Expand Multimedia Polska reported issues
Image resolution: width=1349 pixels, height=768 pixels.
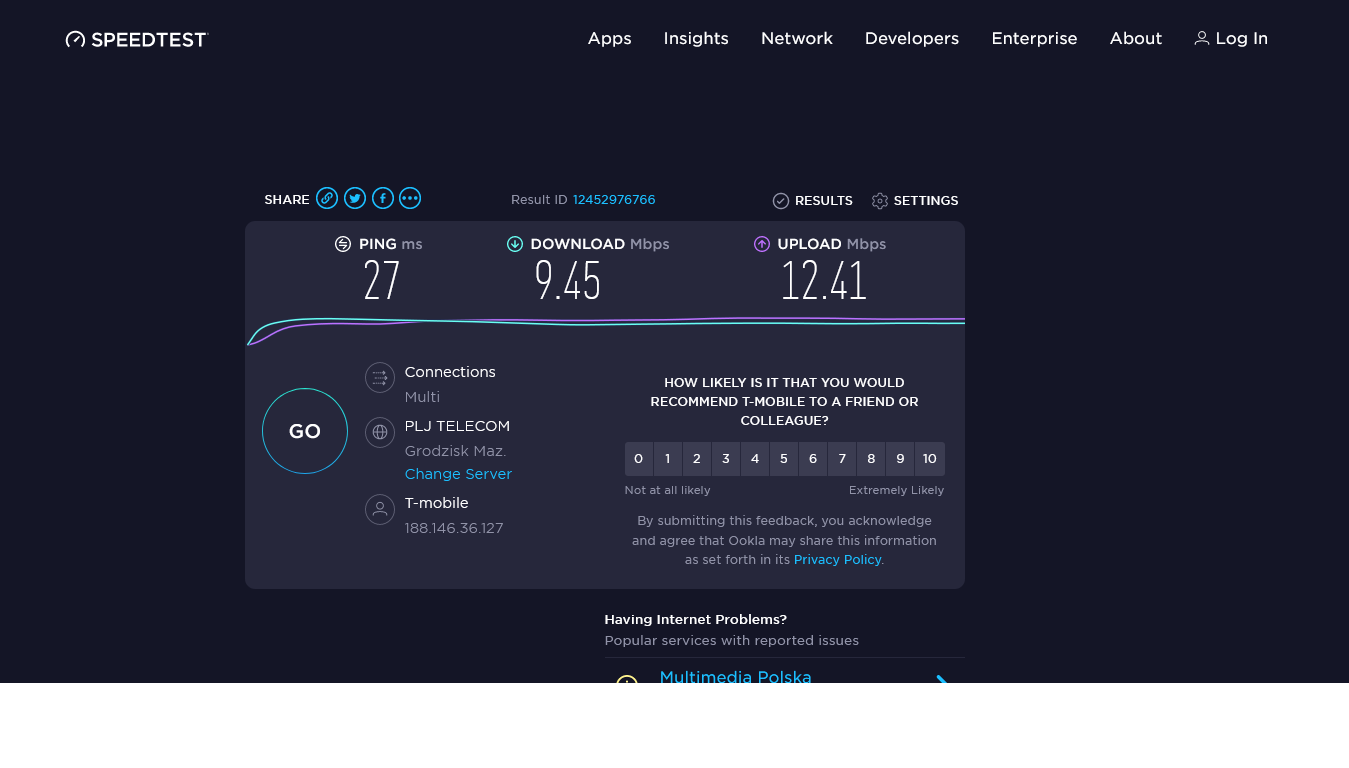click(x=940, y=681)
